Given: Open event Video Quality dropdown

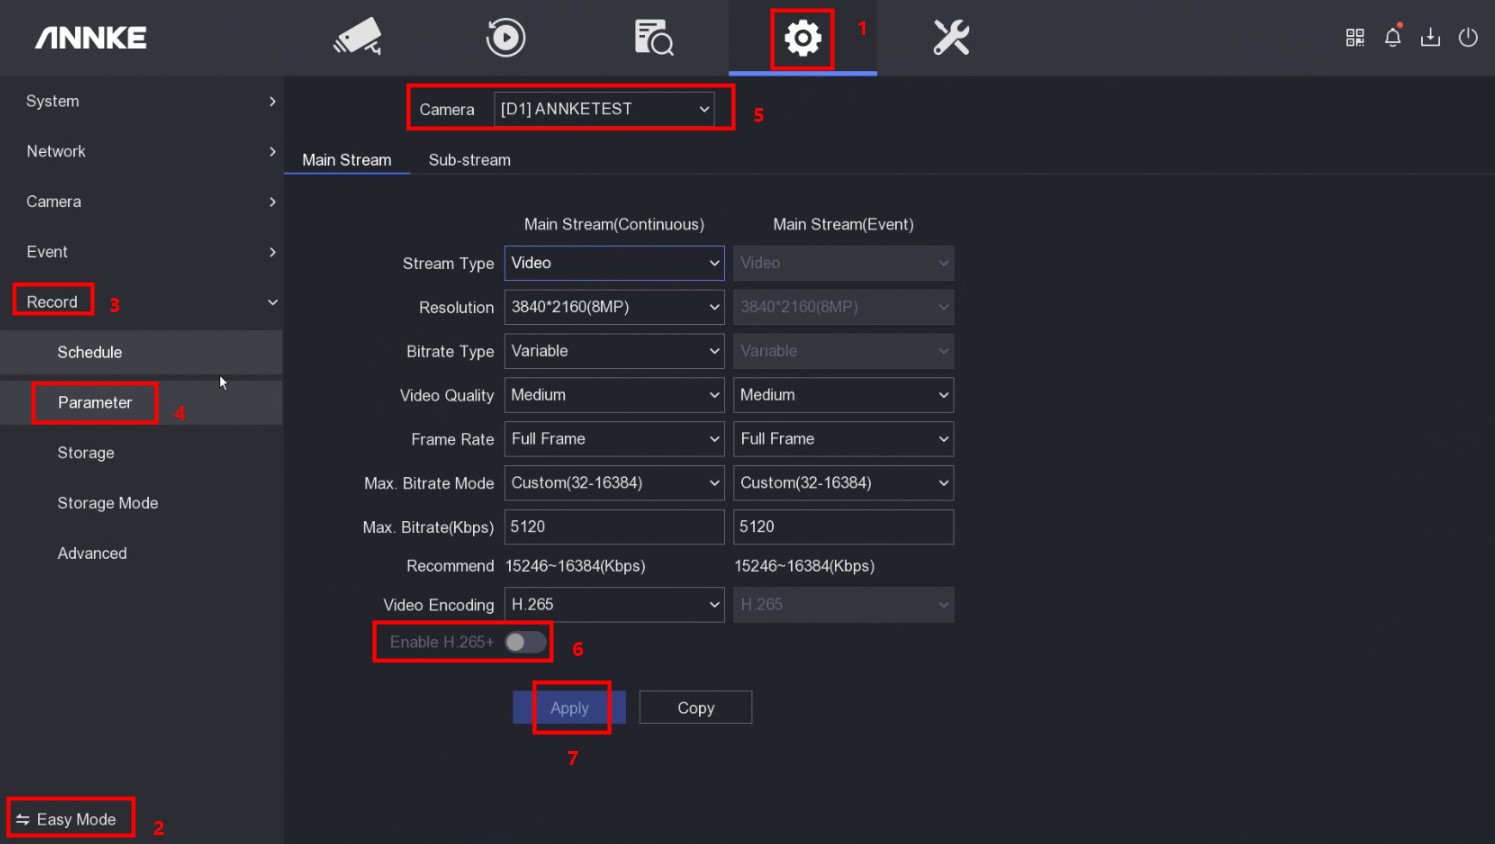Looking at the screenshot, I should pyautogui.click(x=843, y=395).
